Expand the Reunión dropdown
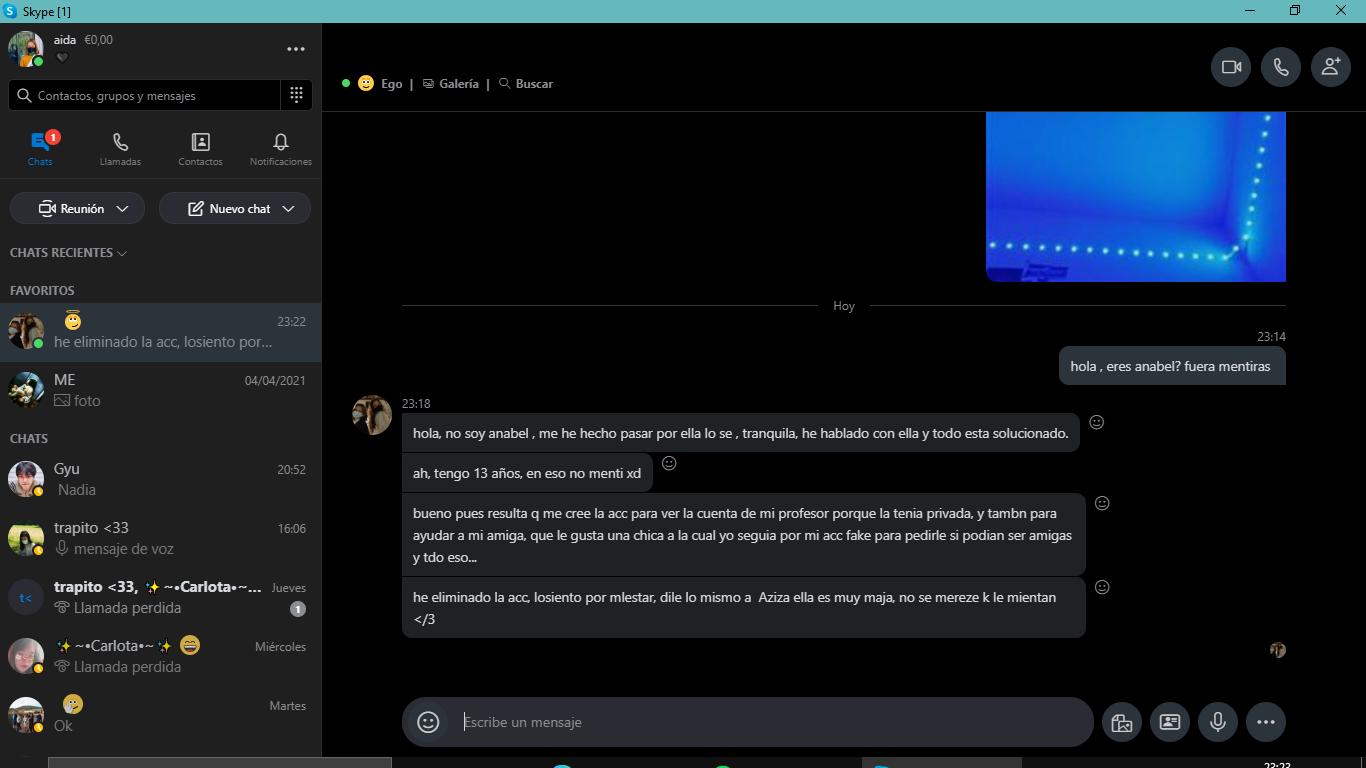 (122, 209)
